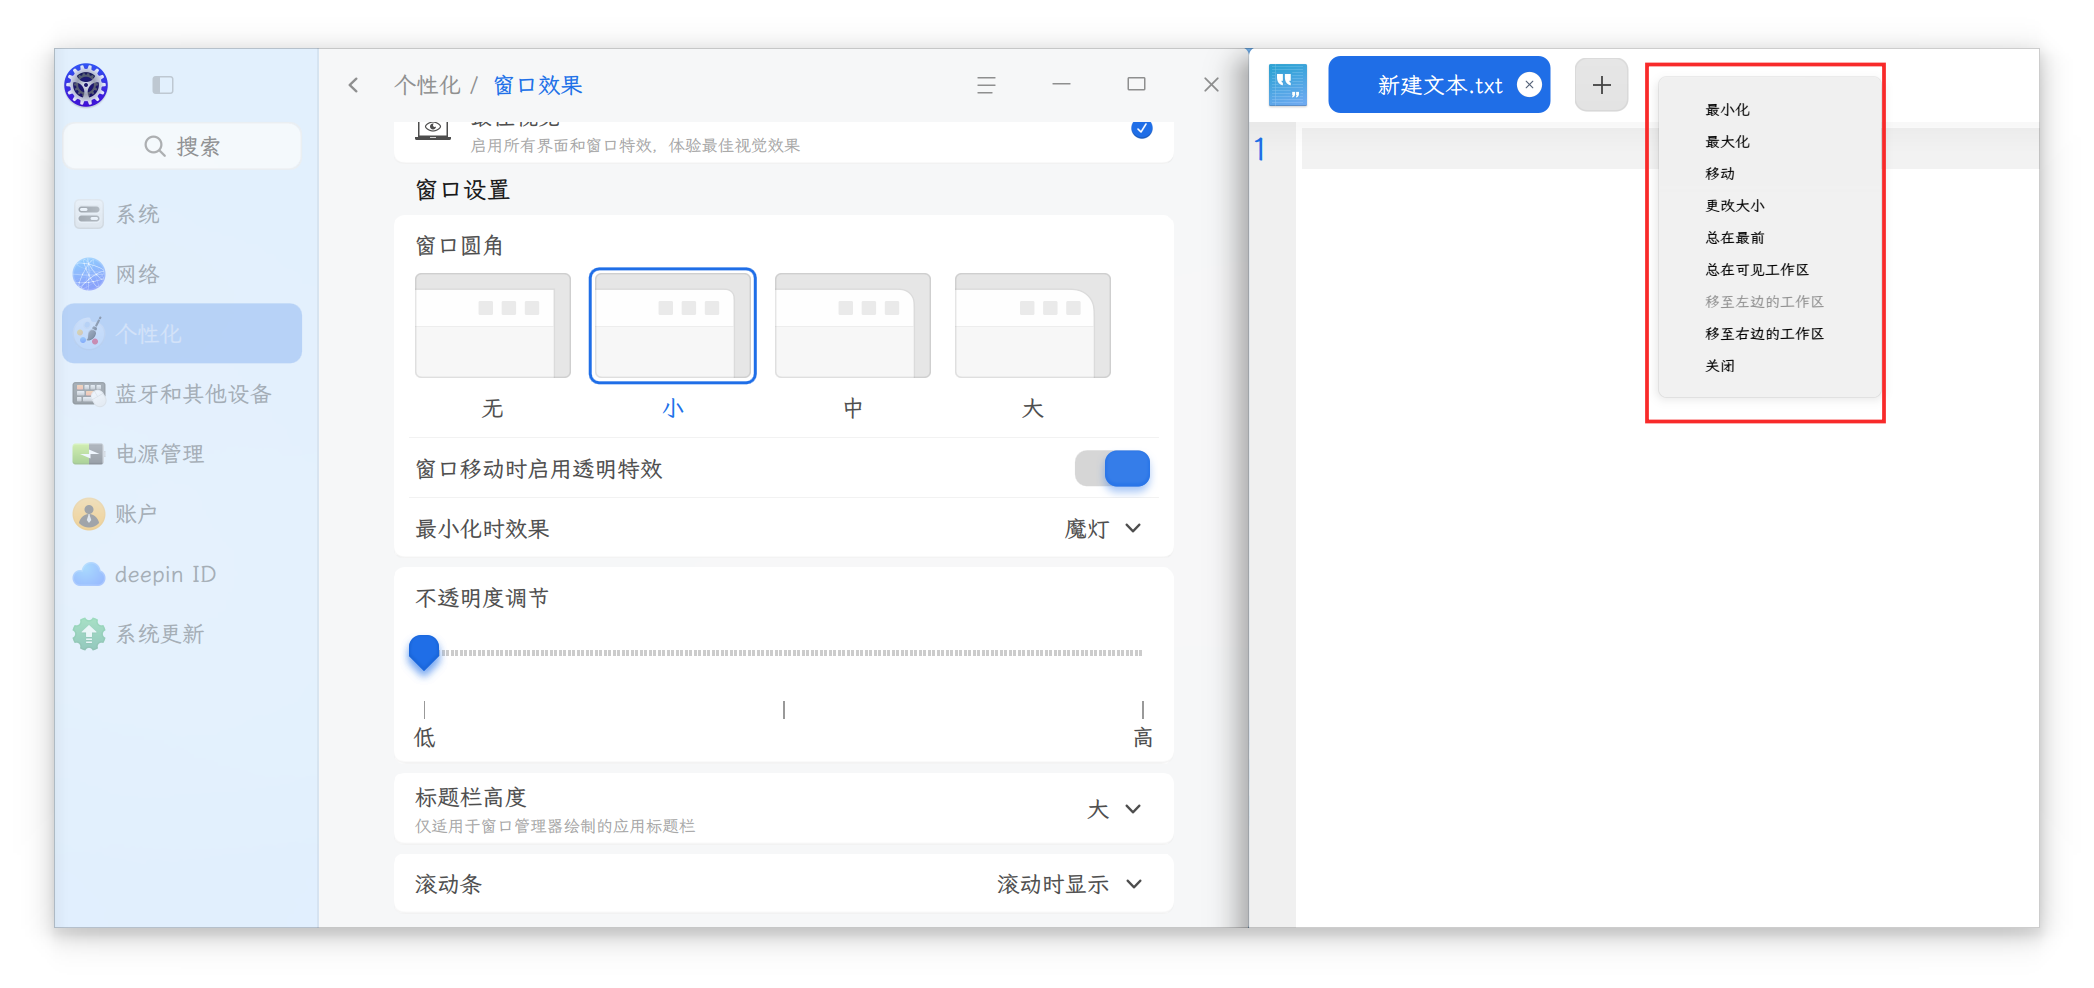
Task: Choose 最大化 from the context menu
Action: (1770, 142)
